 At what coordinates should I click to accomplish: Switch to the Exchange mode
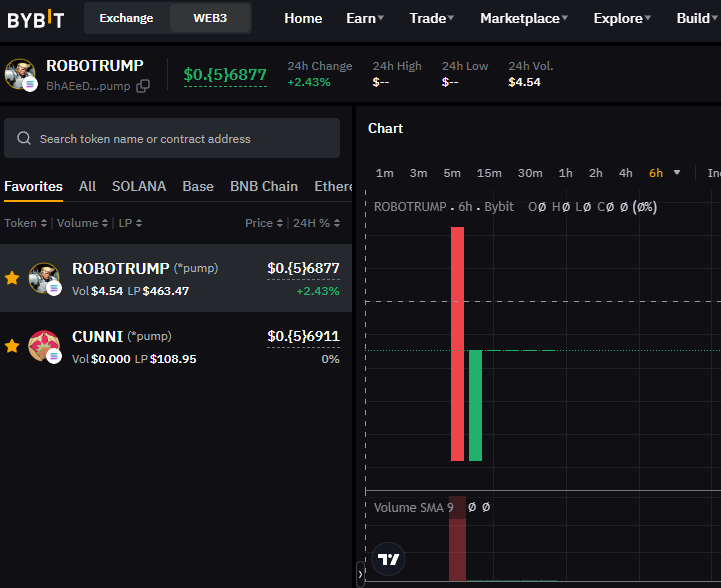coord(126,18)
